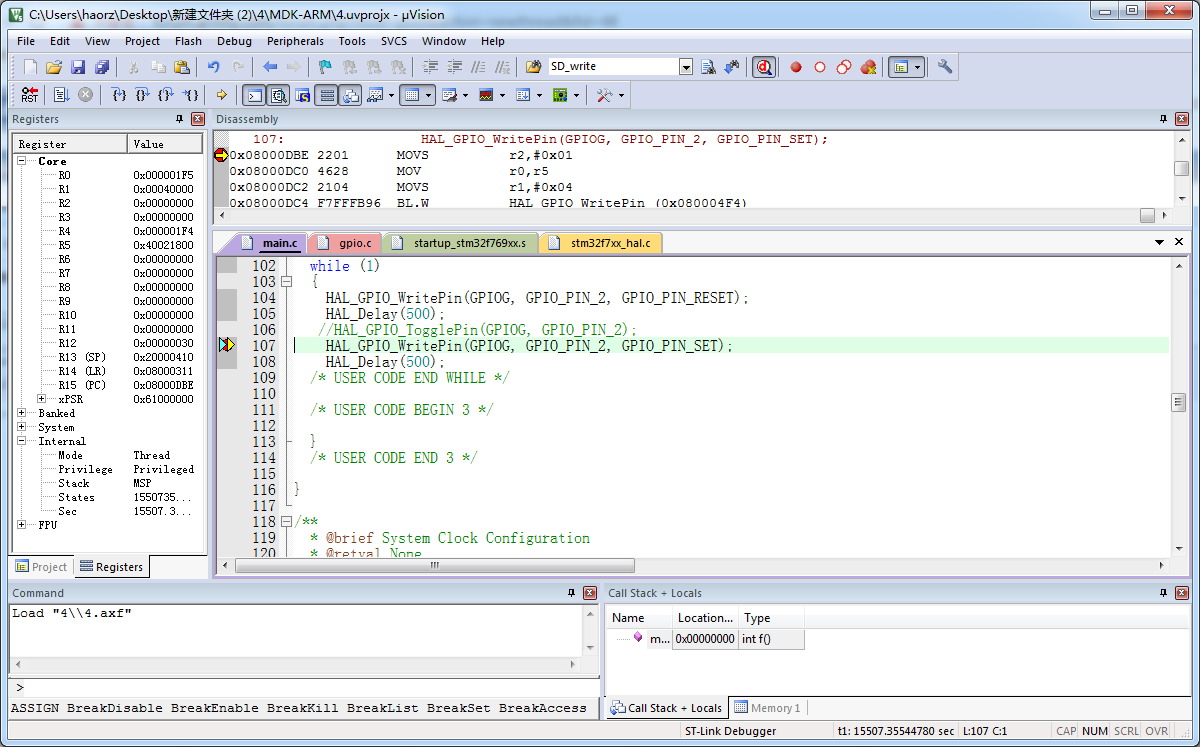Click Run to Cursor Line icon
The image size is (1200, 747).
[191, 95]
